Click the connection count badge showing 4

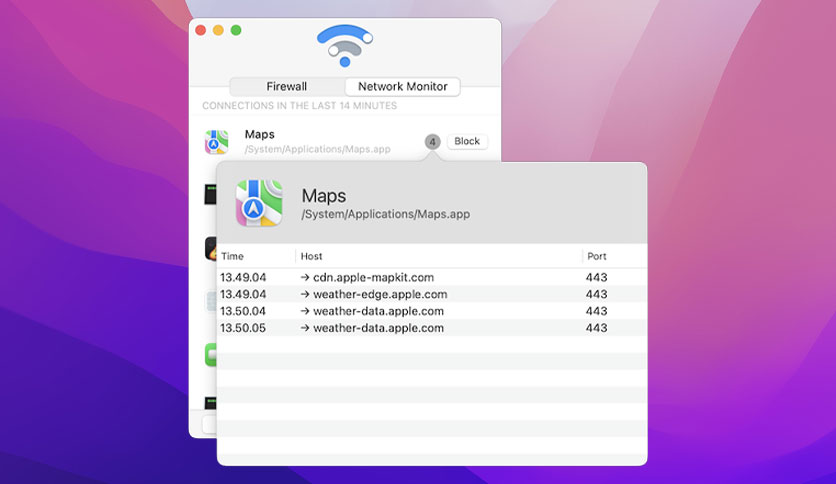point(432,142)
